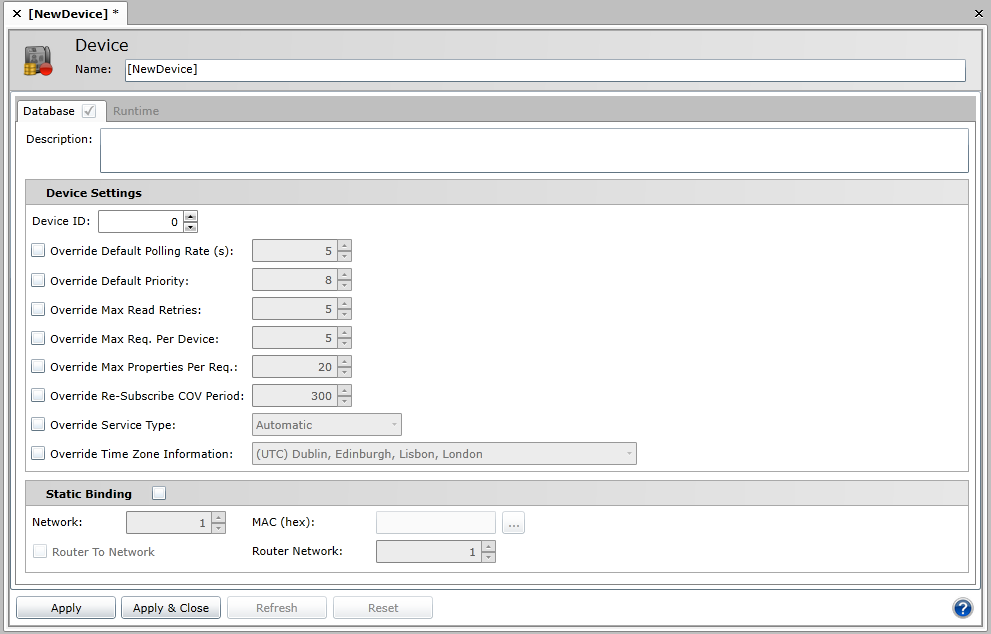Switch to the Database tab

pyautogui.click(x=49, y=111)
